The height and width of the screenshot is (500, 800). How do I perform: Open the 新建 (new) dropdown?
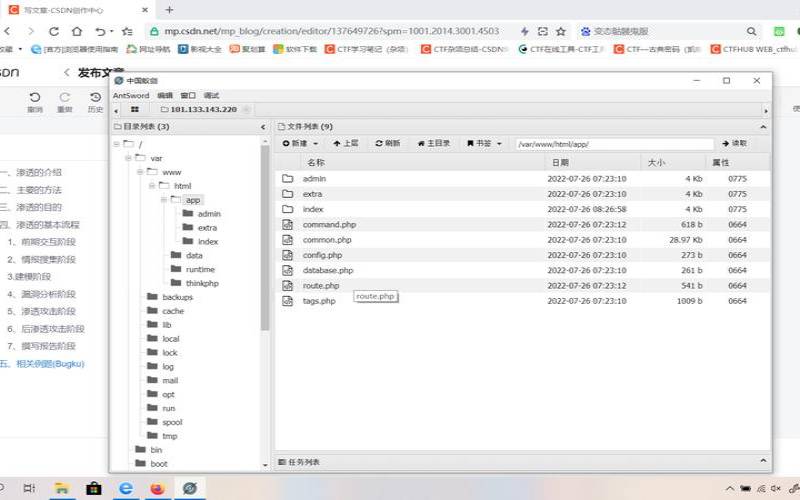coord(297,143)
